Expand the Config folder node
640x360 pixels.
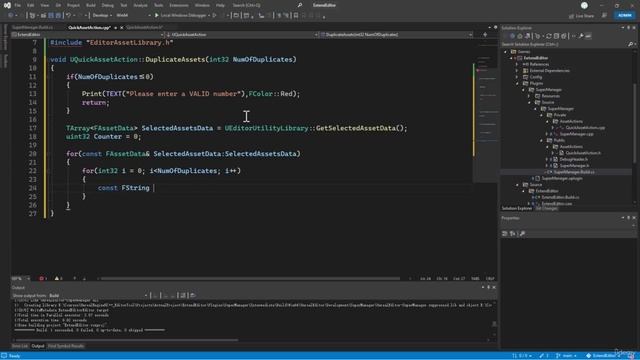pos(517,77)
